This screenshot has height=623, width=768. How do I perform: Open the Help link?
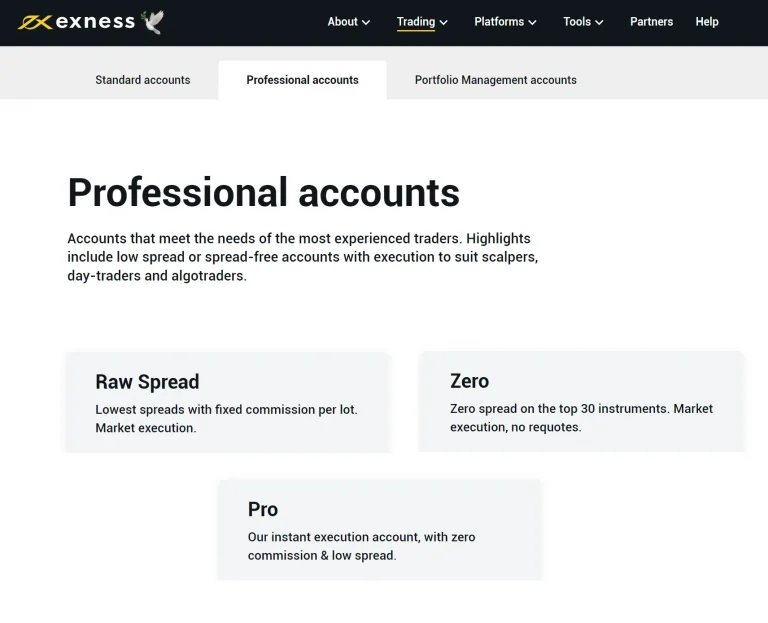click(707, 22)
